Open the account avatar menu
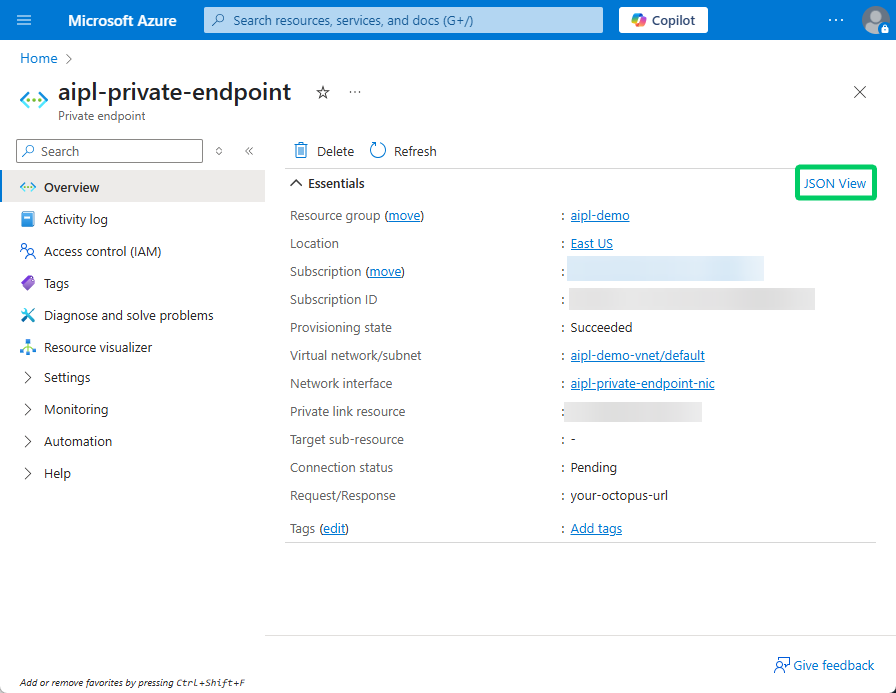The width and height of the screenshot is (896, 693). coord(875,21)
